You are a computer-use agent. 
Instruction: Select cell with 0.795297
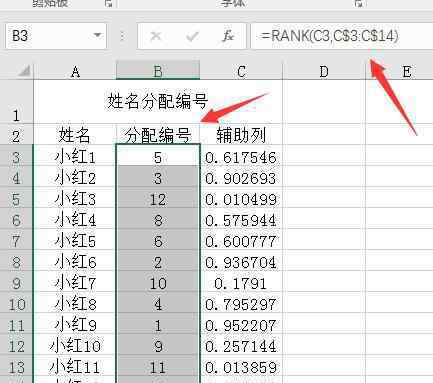click(x=241, y=302)
